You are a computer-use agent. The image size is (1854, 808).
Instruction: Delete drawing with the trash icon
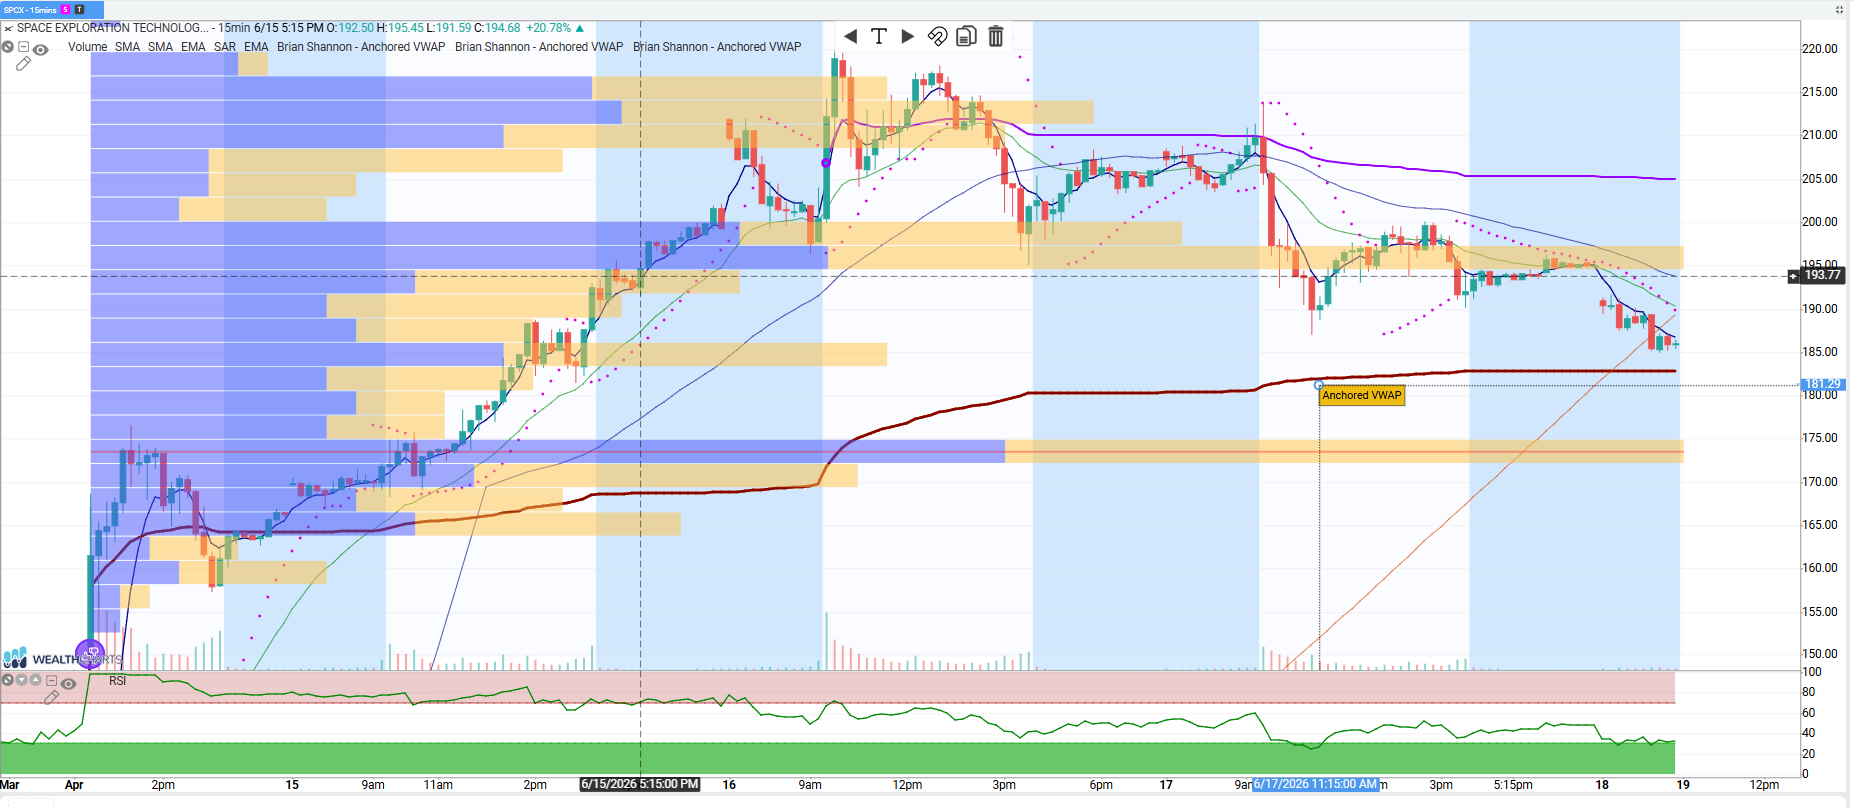[x=996, y=36]
